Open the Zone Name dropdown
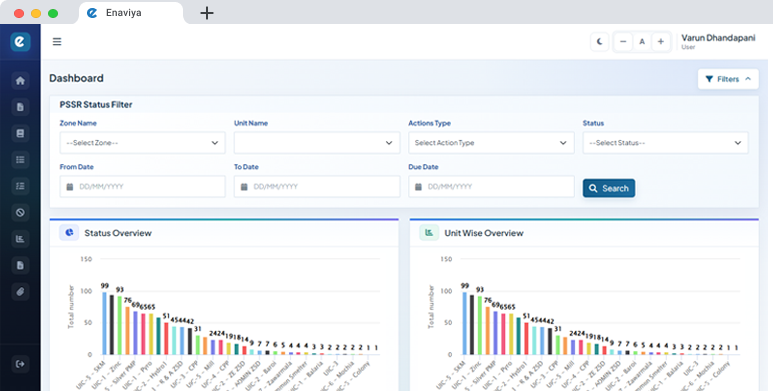This screenshot has width=773, height=391. (142, 143)
